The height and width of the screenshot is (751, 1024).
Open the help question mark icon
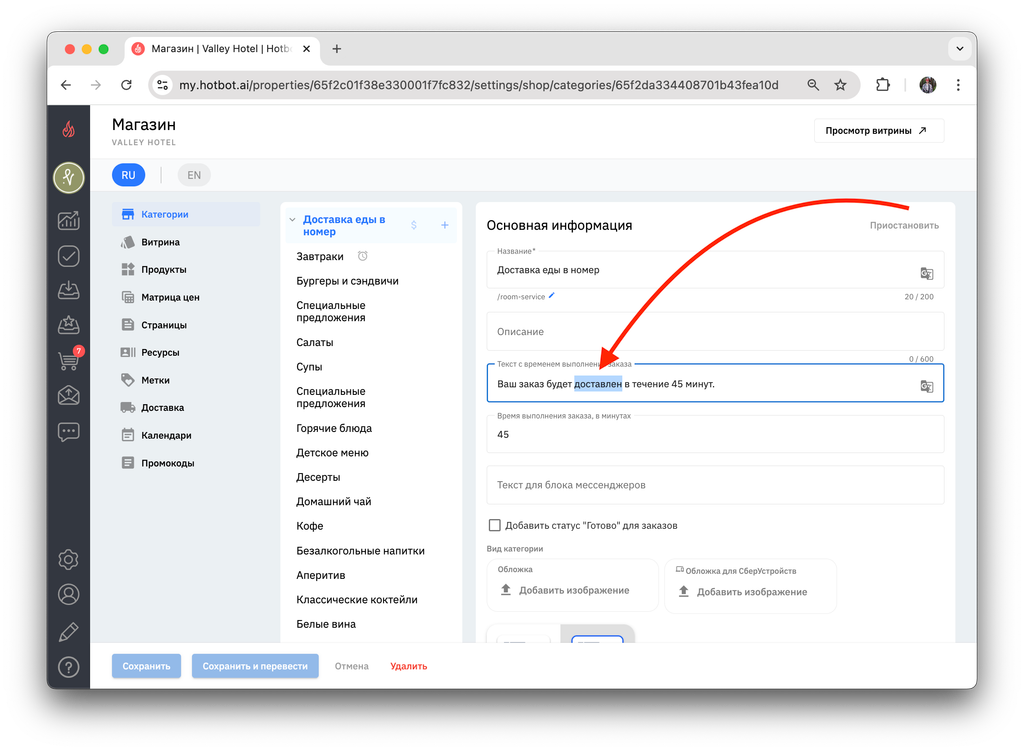[x=69, y=667]
